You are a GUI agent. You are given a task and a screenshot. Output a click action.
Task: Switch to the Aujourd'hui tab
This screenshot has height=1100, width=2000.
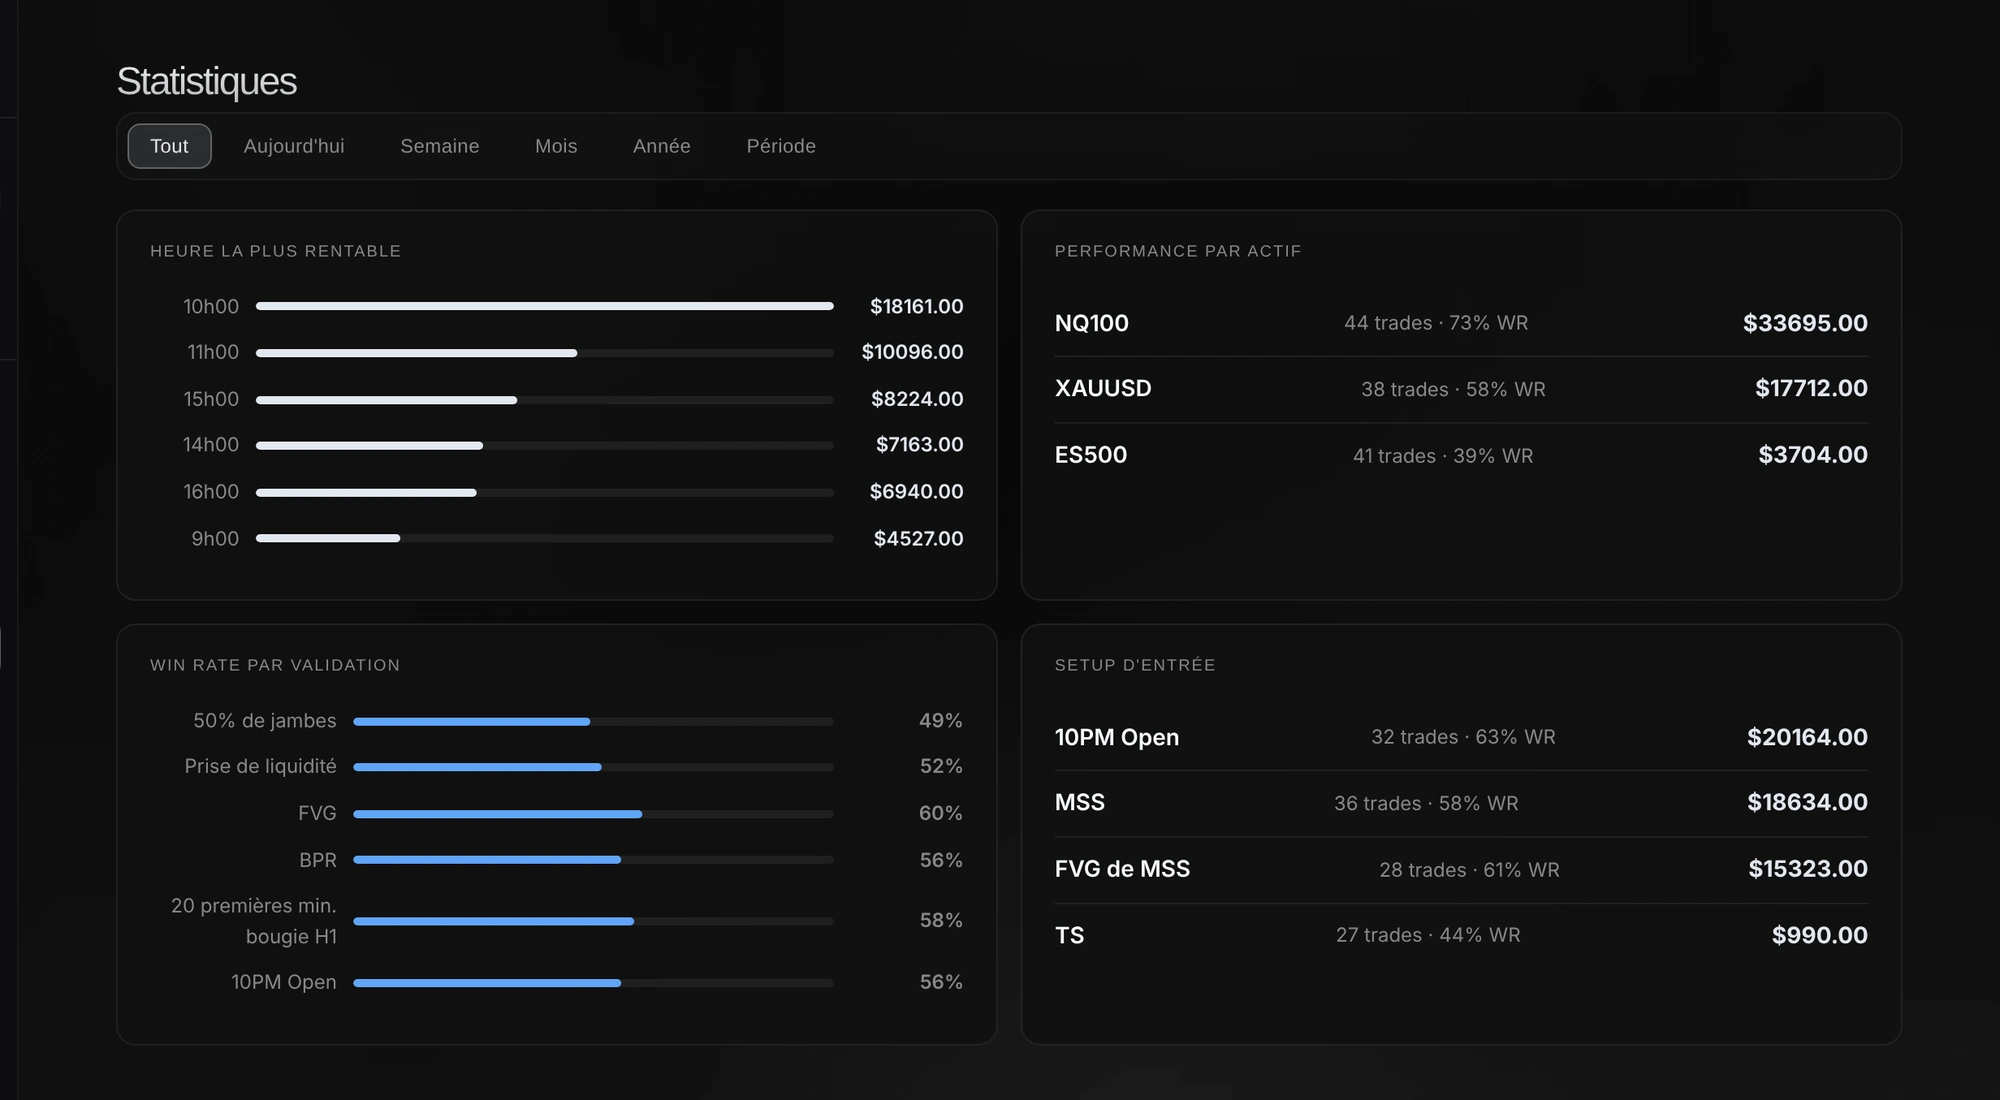click(x=294, y=146)
